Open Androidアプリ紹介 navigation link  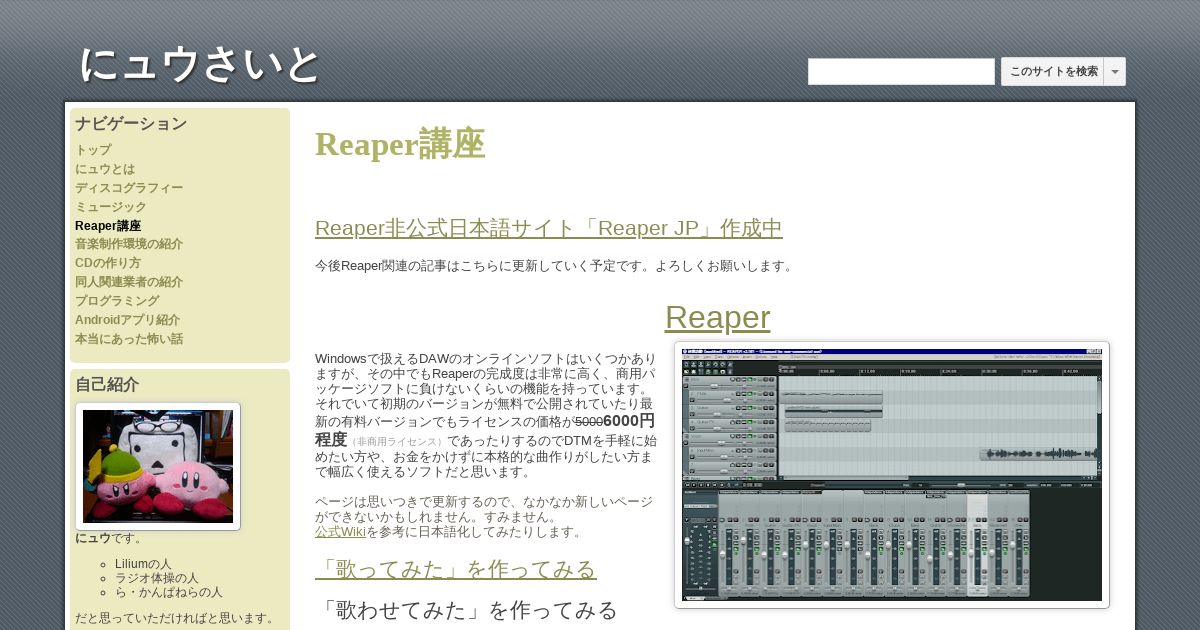click(128, 320)
